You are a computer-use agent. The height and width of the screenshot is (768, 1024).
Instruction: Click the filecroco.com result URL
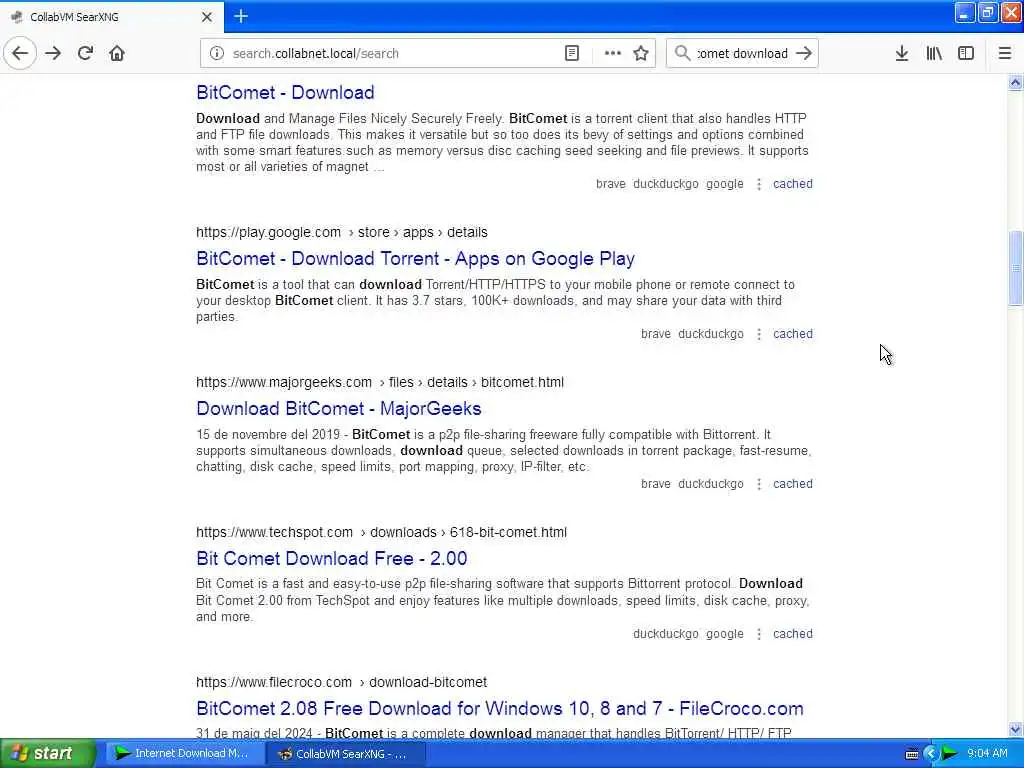[x=342, y=682]
